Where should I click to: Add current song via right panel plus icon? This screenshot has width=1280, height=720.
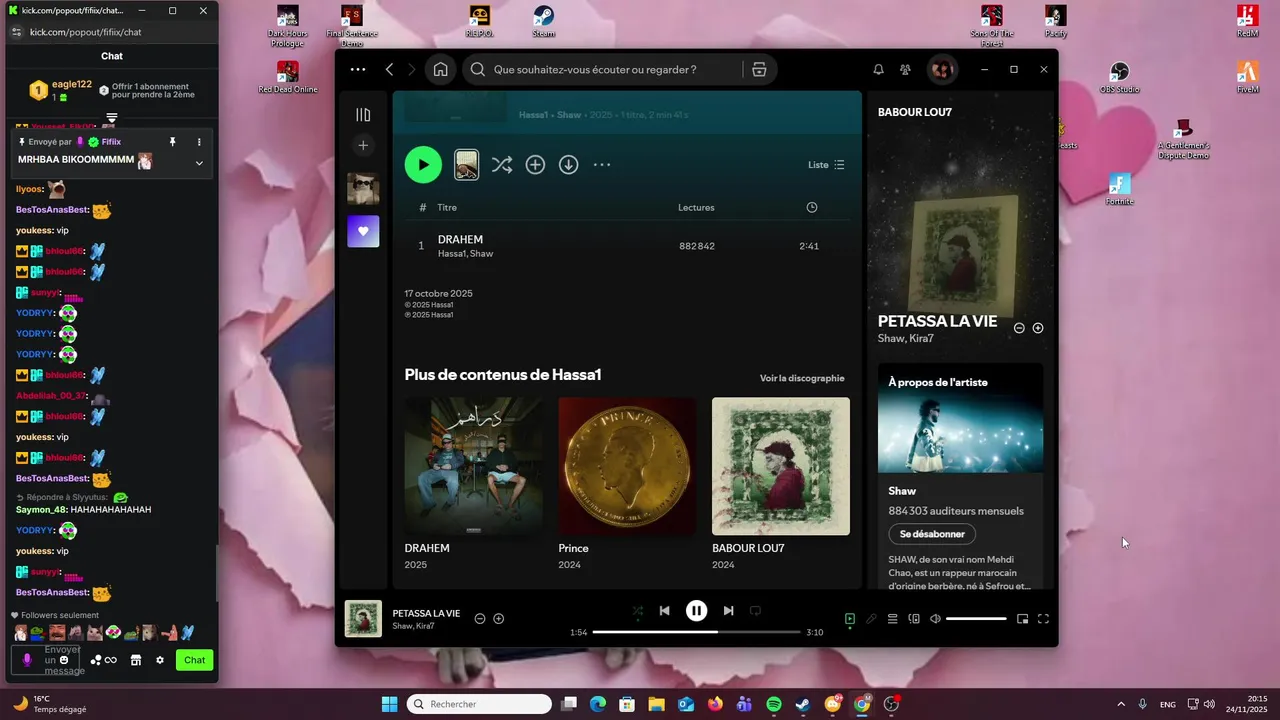1038,328
